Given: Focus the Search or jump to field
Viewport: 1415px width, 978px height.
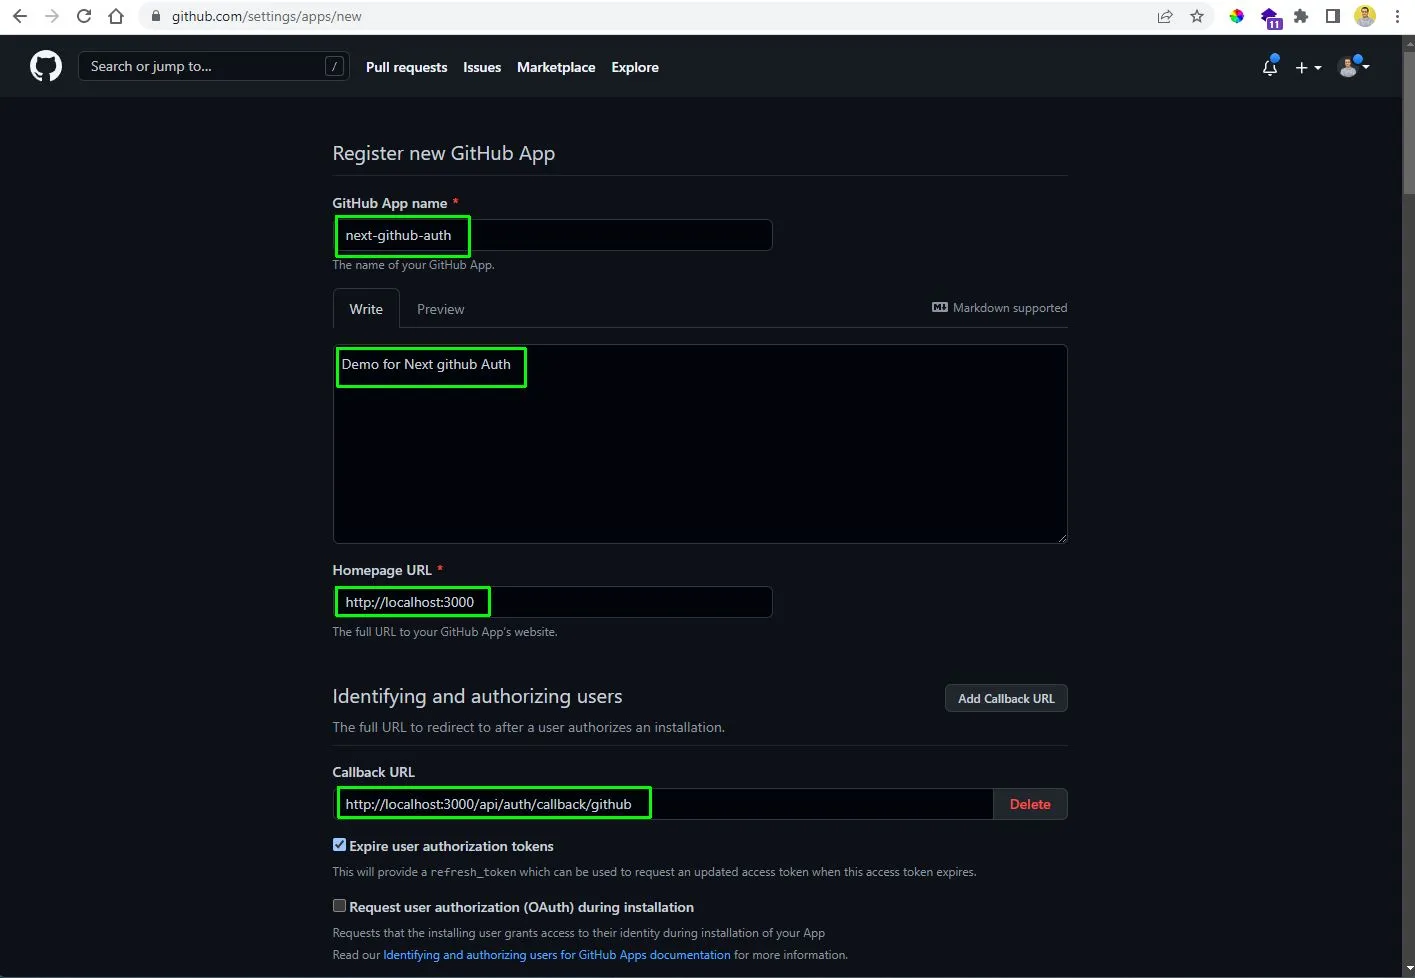Looking at the screenshot, I should click(x=214, y=66).
